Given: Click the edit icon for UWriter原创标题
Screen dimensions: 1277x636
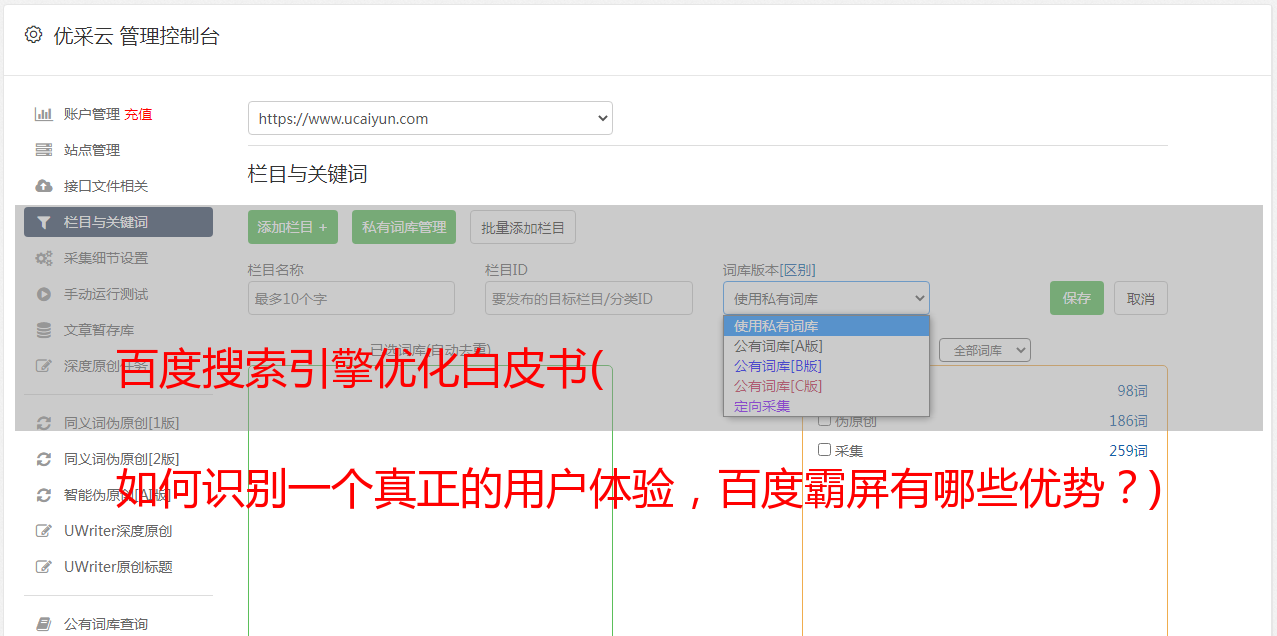Looking at the screenshot, I should click(44, 567).
